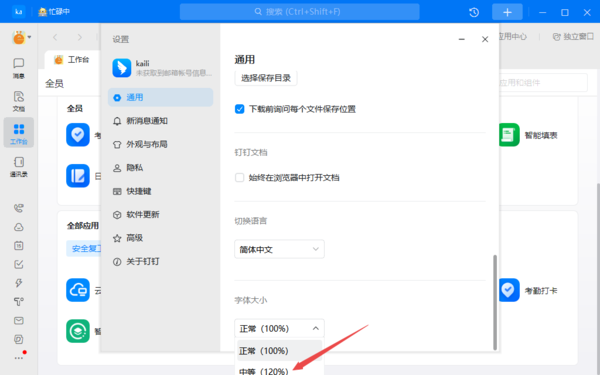Open 关于钉钉 settings section
600x375 pixels.
pyautogui.click(x=160, y=261)
